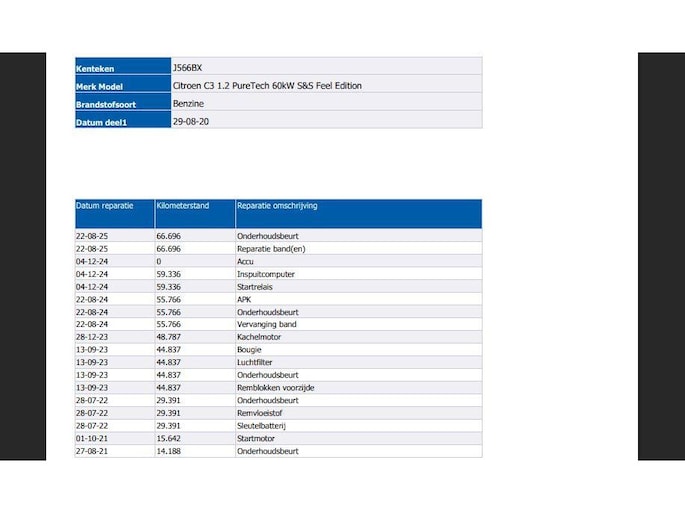Select the Benzine fuel type value
This screenshot has height=513, width=685.
click(x=189, y=104)
